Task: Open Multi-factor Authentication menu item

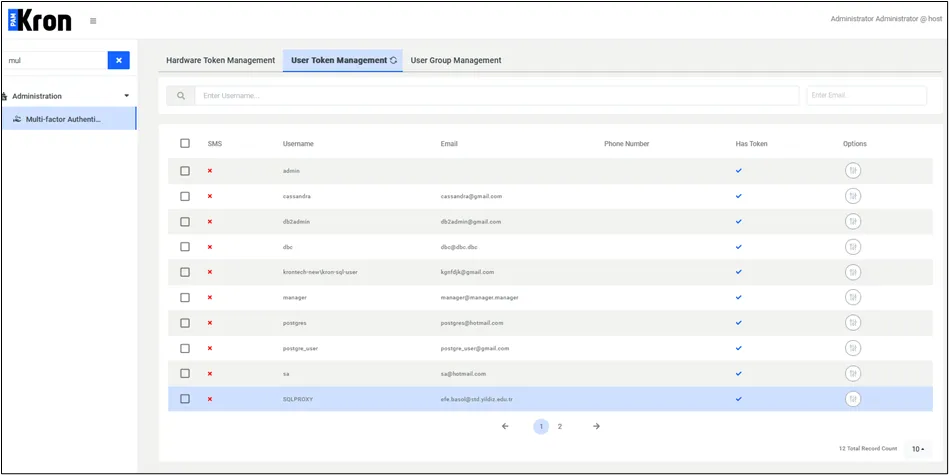Action: click(x=68, y=119)
